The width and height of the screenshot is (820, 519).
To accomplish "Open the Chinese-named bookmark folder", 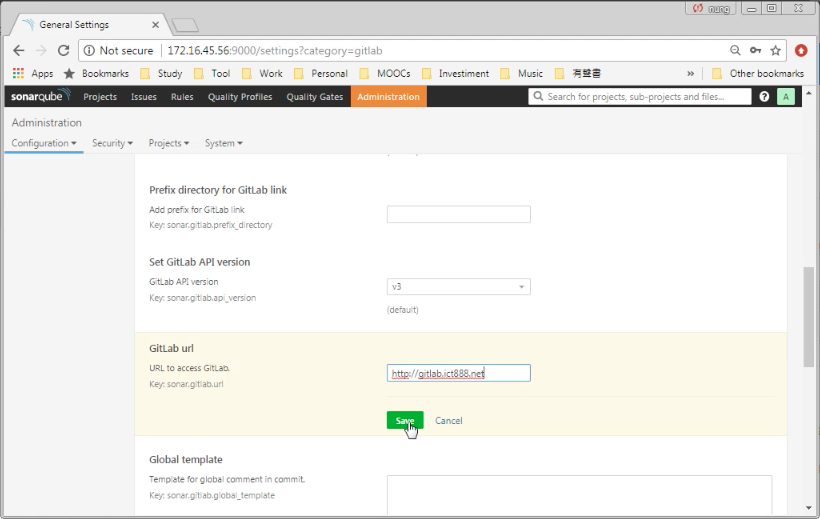I will [578, 73].
